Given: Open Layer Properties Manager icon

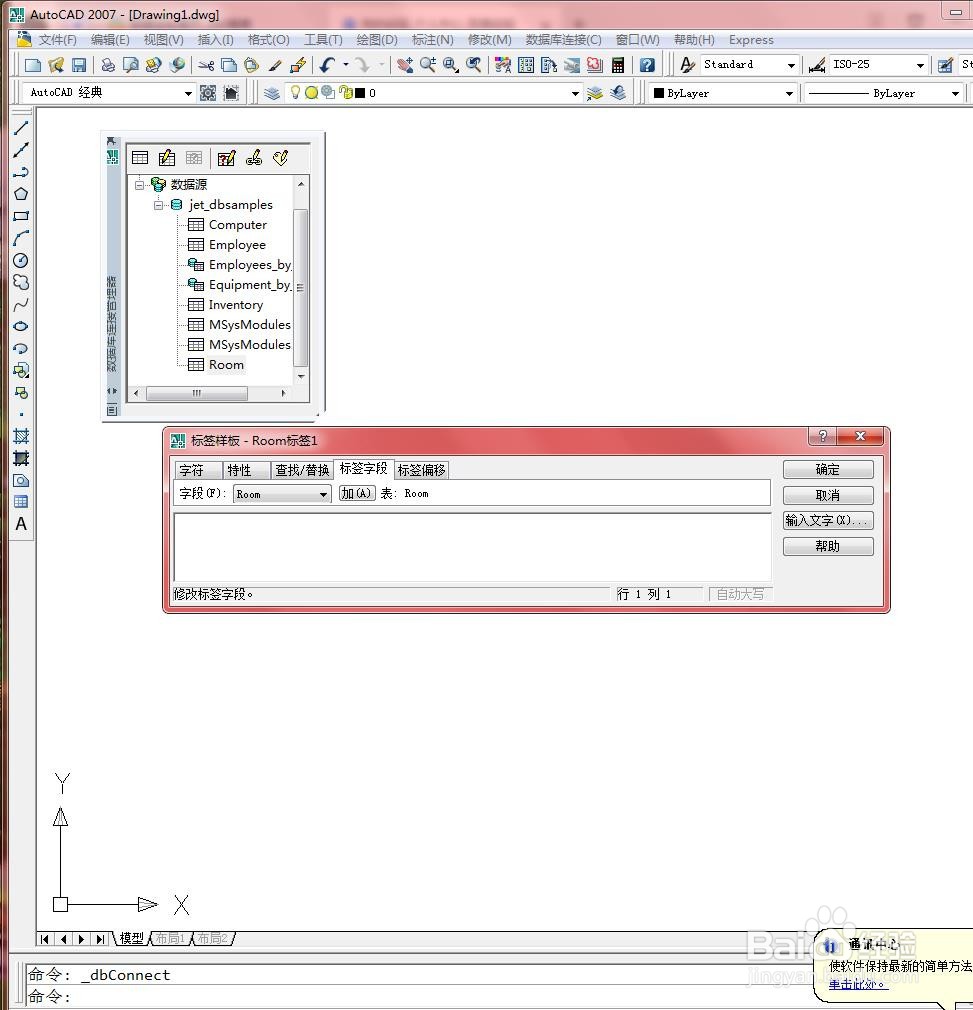Looking at the screenshot, I should [272, 93].
